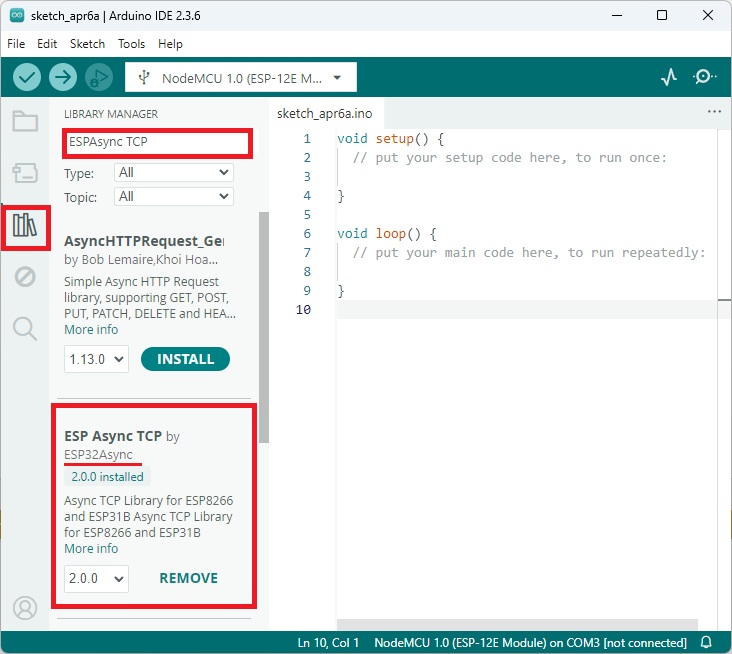Image resolution: width=732 pixels, height=654 pixels.
Task: Open the NodeMCU 1.0 board selector dropdown
Action: point(241,77)
